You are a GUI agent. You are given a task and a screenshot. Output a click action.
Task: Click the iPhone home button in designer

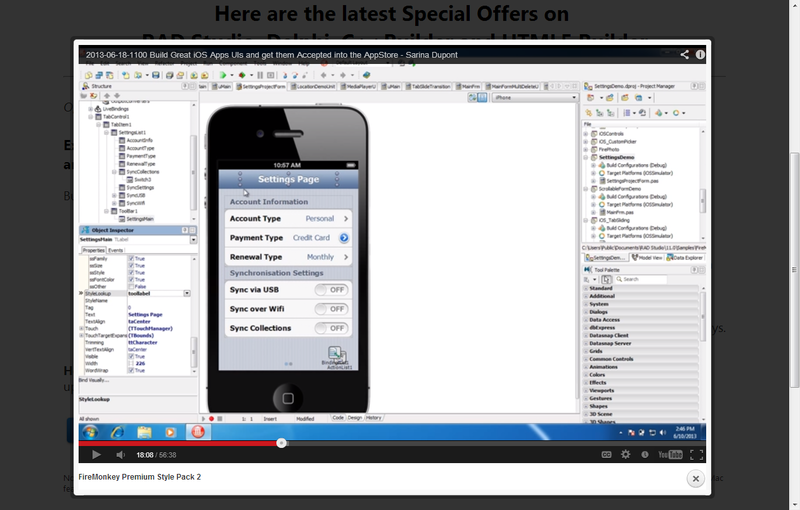point(288,398)
